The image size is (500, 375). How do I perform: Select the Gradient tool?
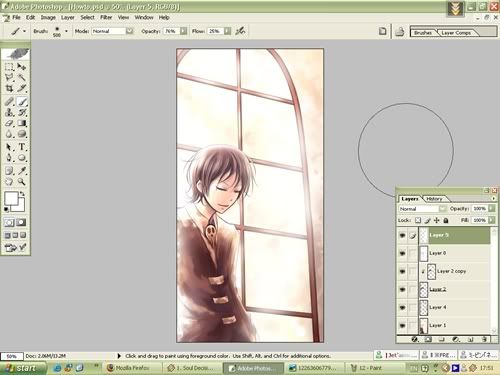(x=22, y=123)
